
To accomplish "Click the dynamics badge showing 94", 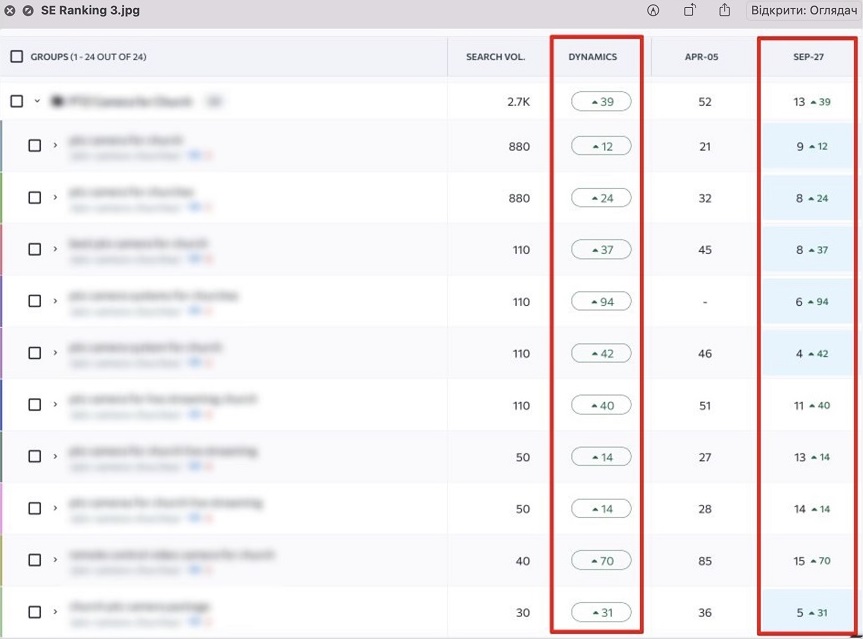I will [x=601, y=301].
